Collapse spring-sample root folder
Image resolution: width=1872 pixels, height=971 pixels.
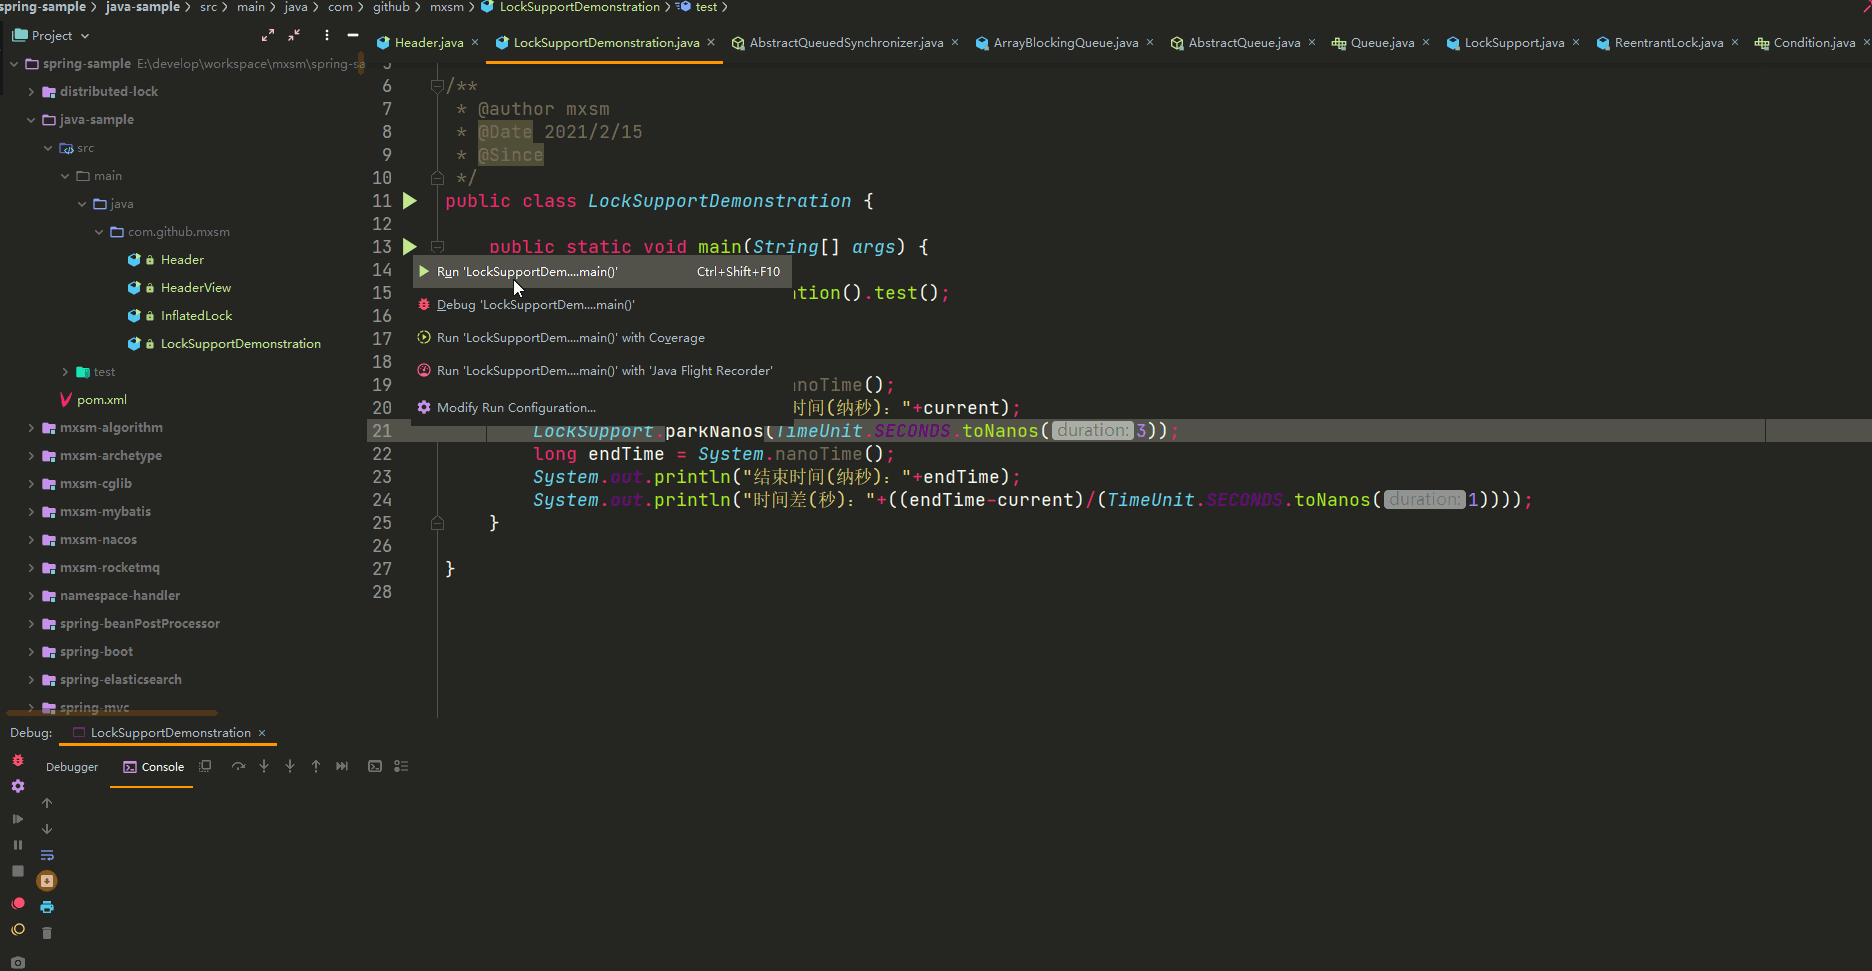click(x=14, y=63)
